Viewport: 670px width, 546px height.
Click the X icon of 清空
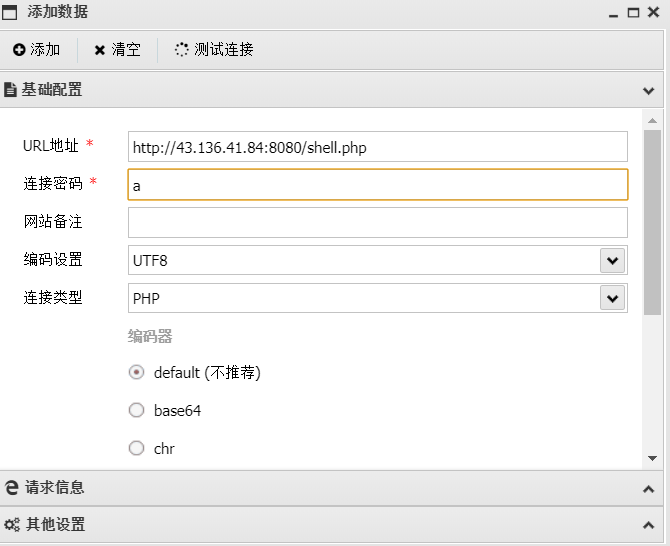[x=100, y=50]
